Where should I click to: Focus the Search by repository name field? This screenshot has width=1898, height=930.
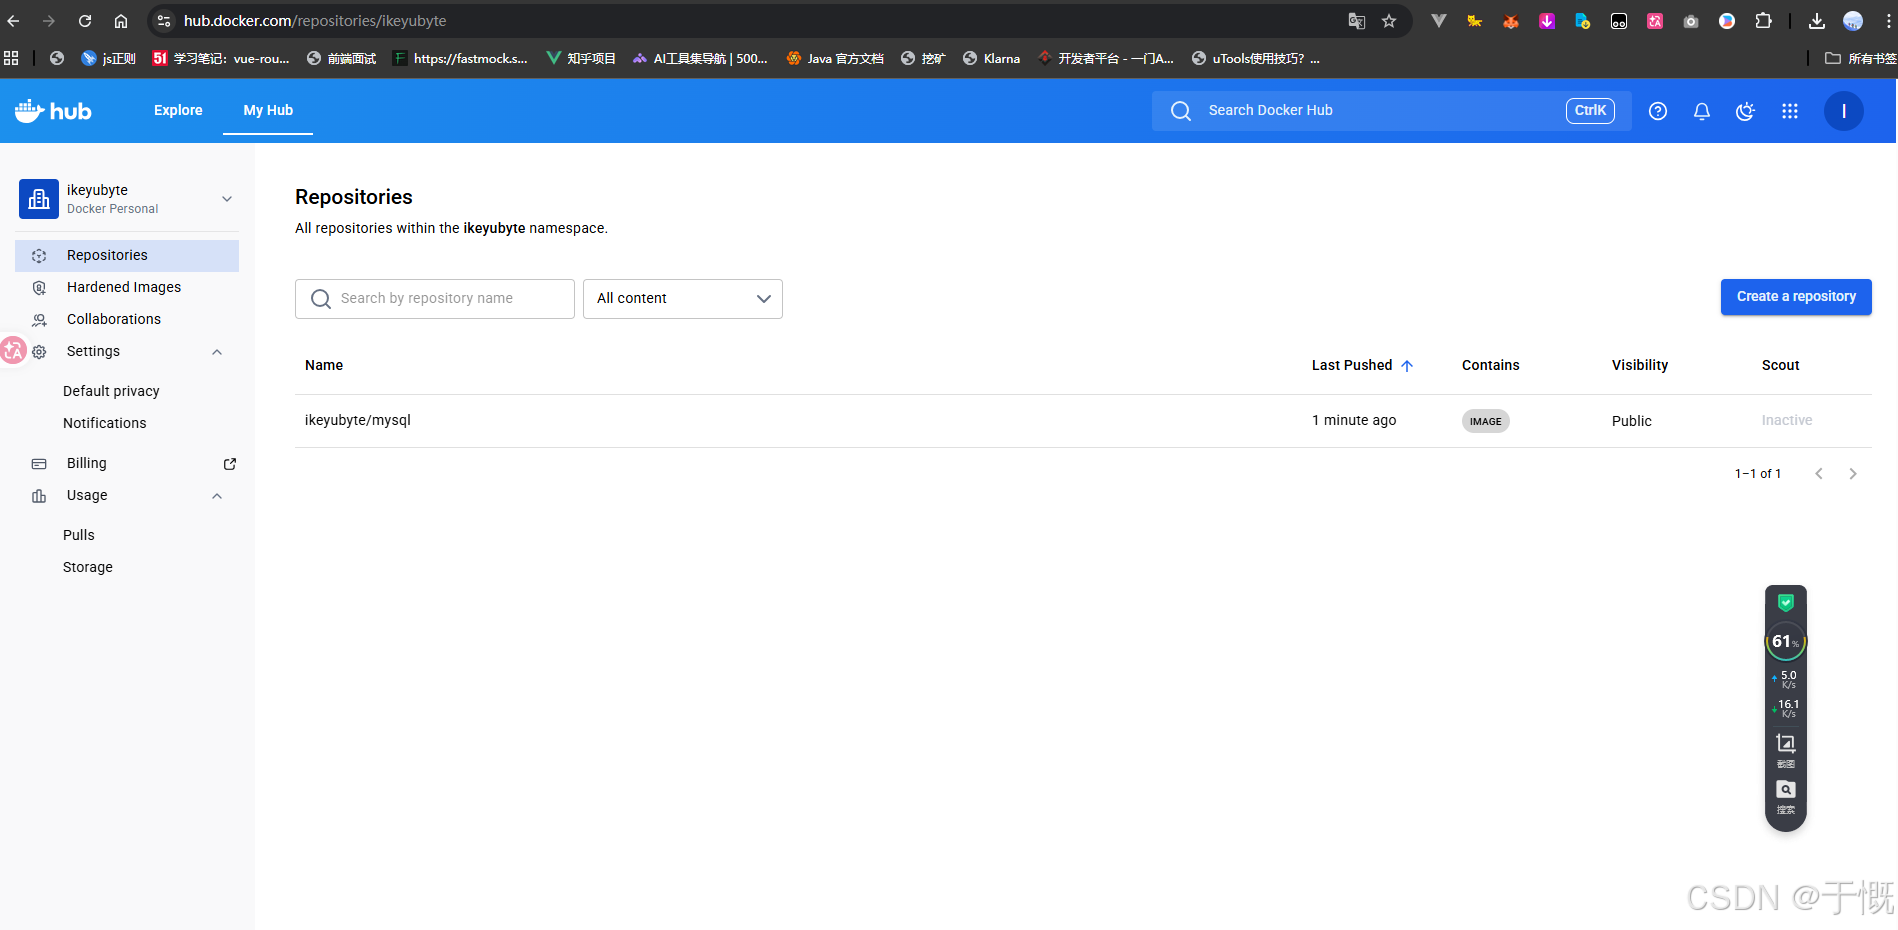[435, 299]
